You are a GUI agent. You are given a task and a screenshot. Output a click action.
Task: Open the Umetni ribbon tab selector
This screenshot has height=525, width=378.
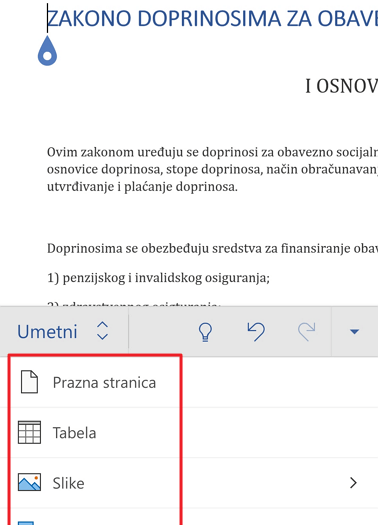click(47, 332)
